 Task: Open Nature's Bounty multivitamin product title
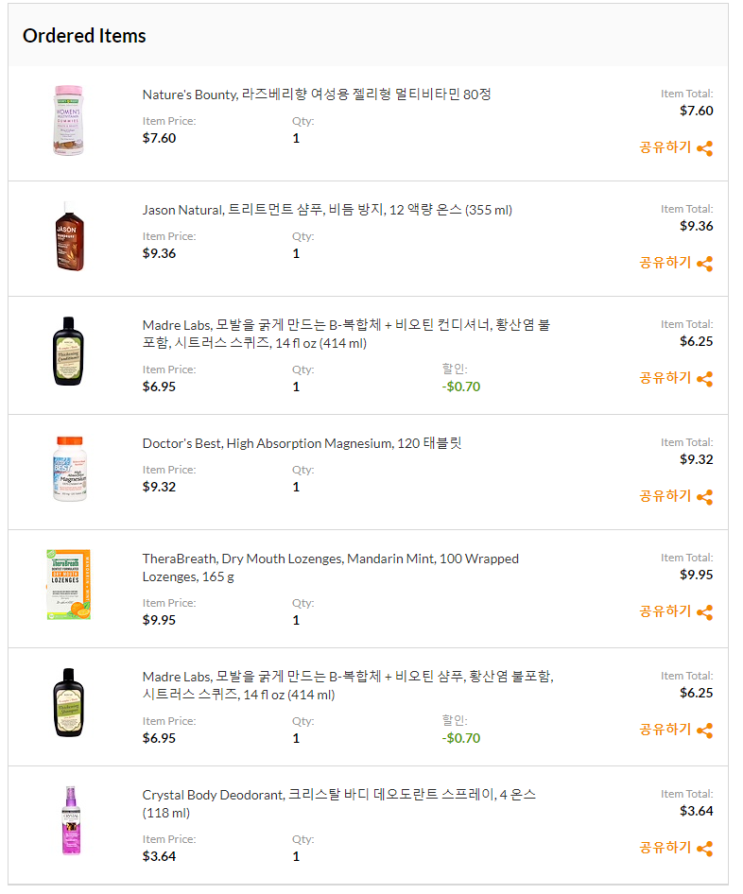tap(316, 94)
